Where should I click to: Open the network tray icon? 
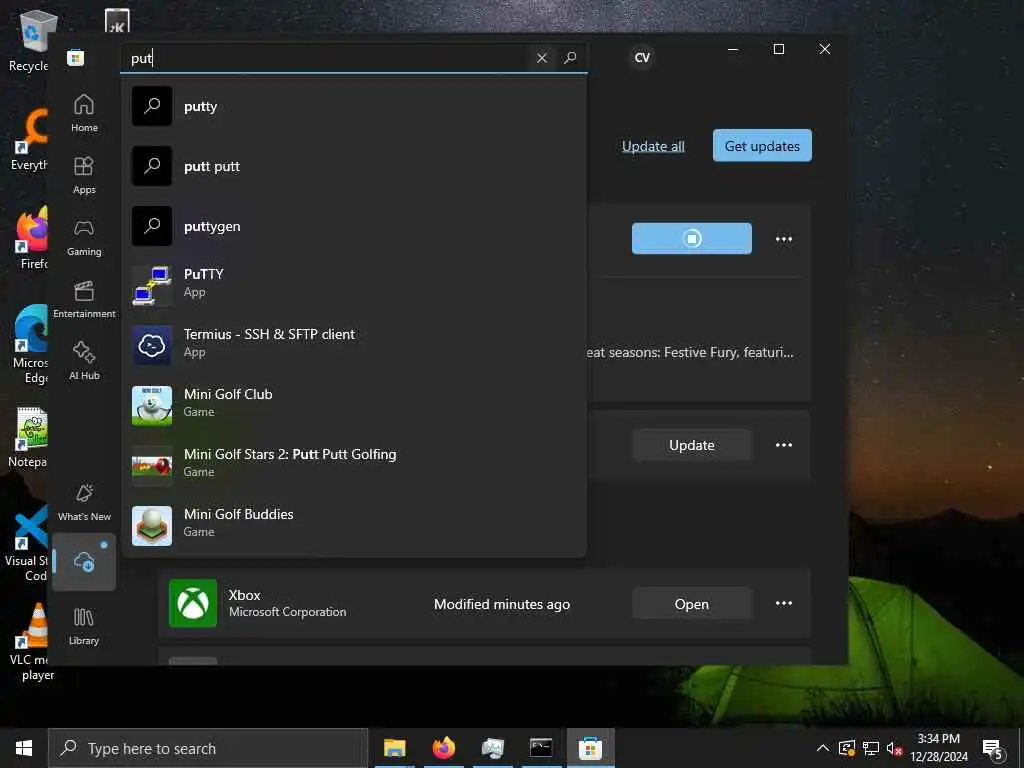[871, 748]
